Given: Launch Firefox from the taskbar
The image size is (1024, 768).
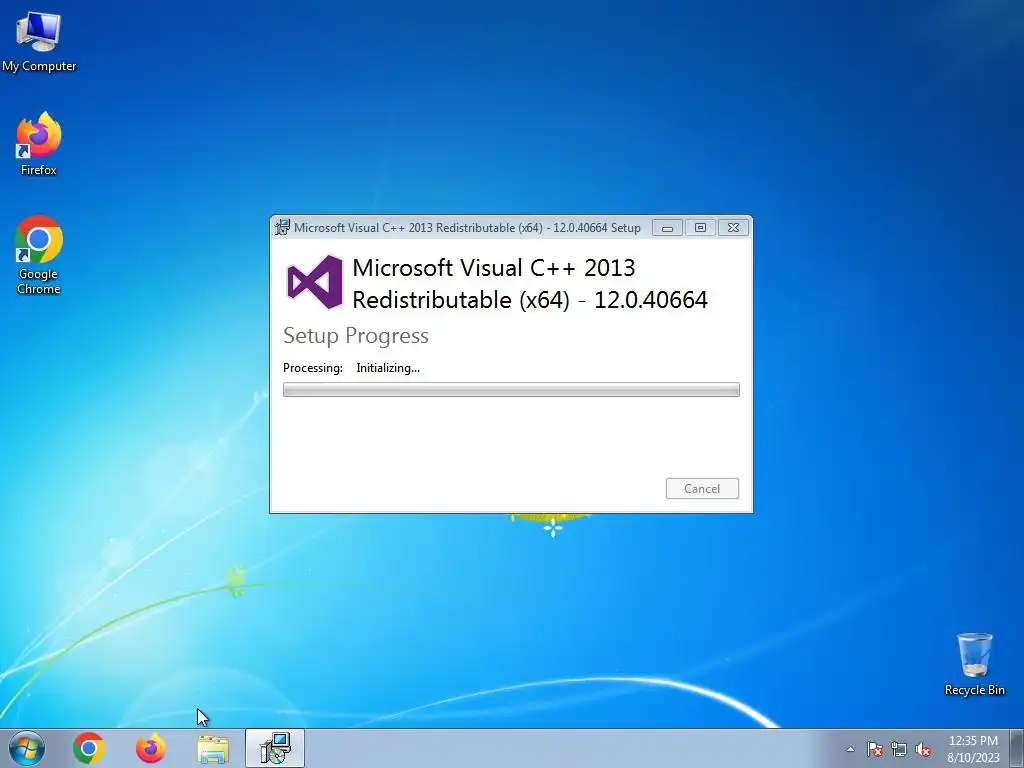Looking at the screenshot, I should tap(151, 748).
